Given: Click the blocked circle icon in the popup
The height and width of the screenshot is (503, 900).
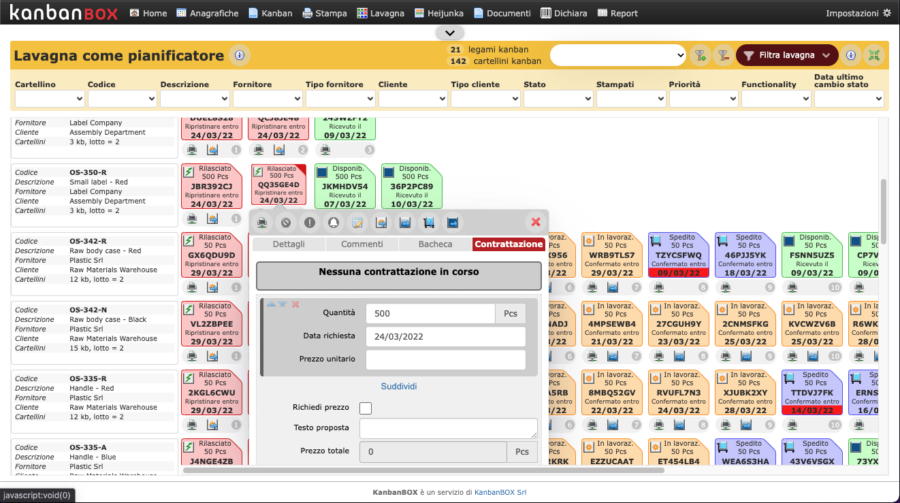Looking at the screenshot, I should tap(285, 222).
